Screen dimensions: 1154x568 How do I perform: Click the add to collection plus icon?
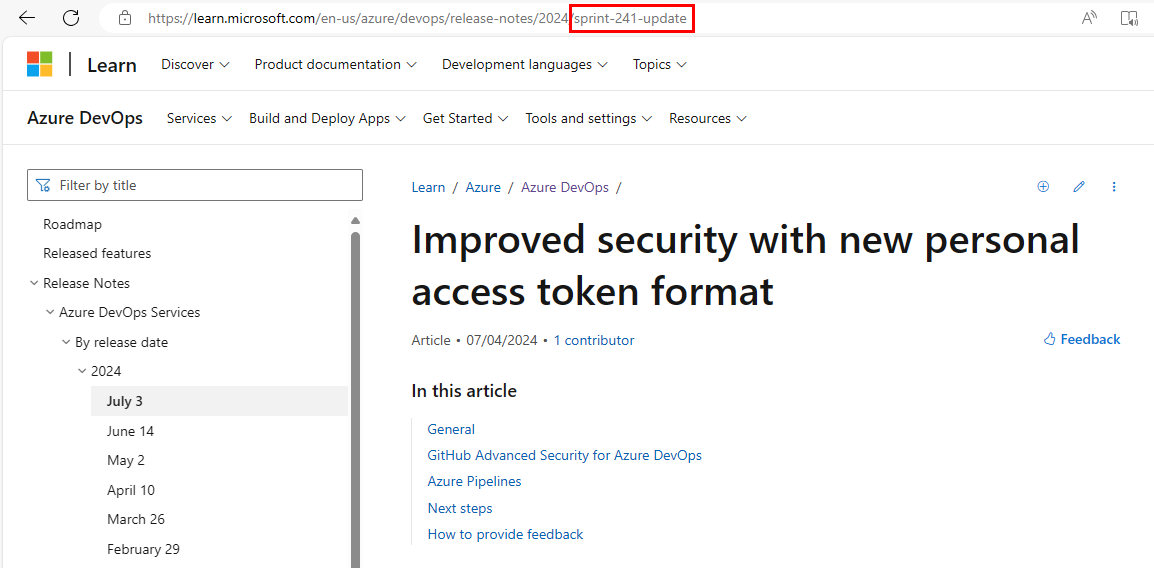pyautogui.click(x=1043, y=187)
